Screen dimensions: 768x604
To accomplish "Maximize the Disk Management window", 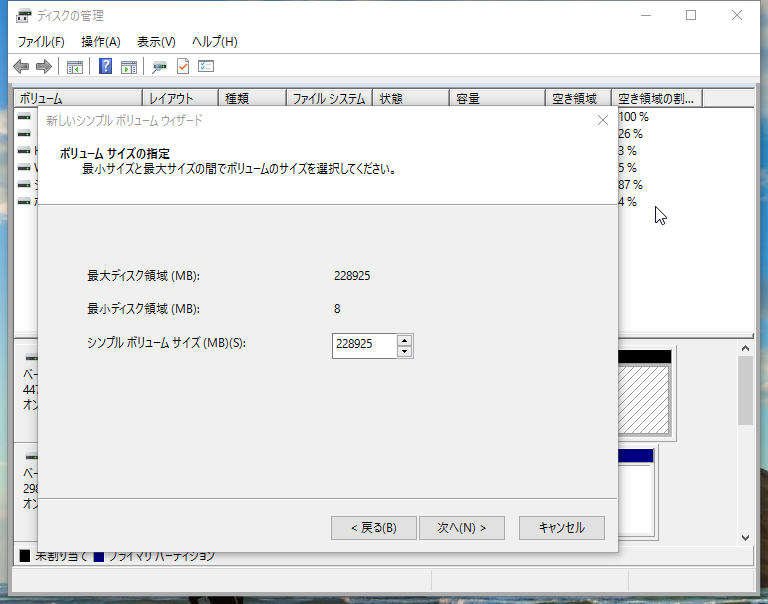I will (691, 16).
